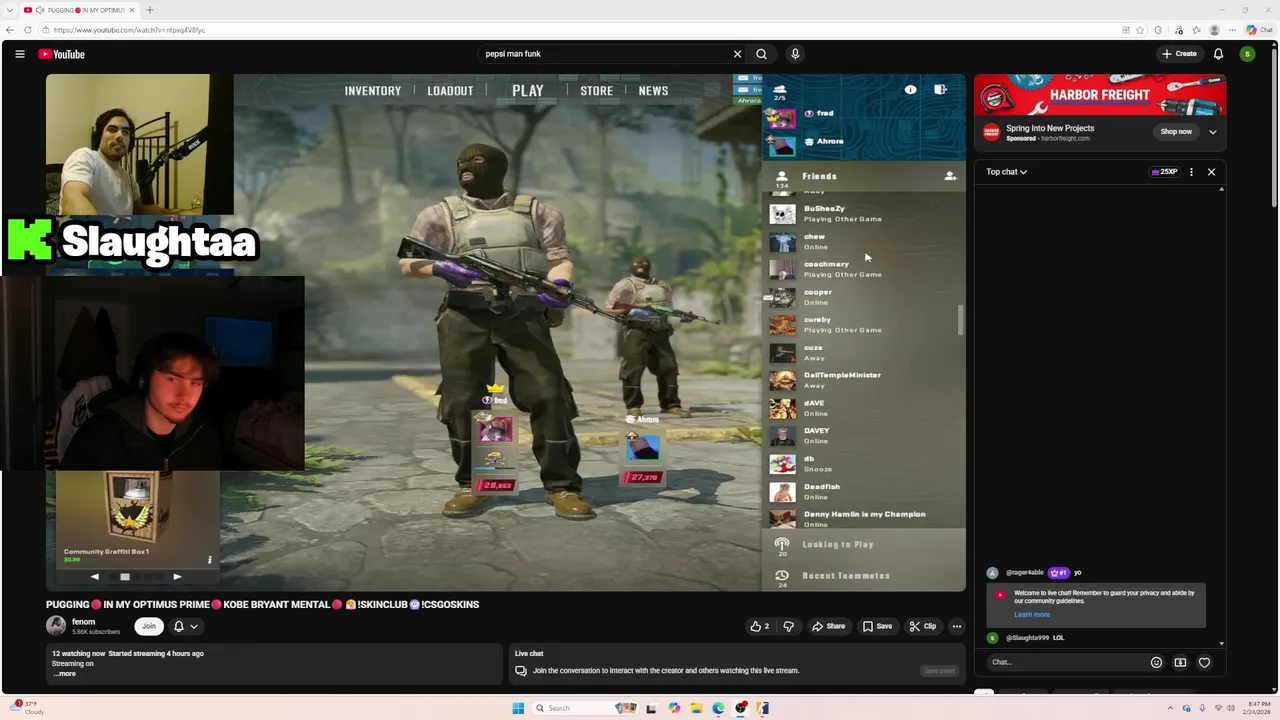The image size is (1280, 720).
Task: Select friend 'Deadfish' in friends list
Action: click(862, 491)
